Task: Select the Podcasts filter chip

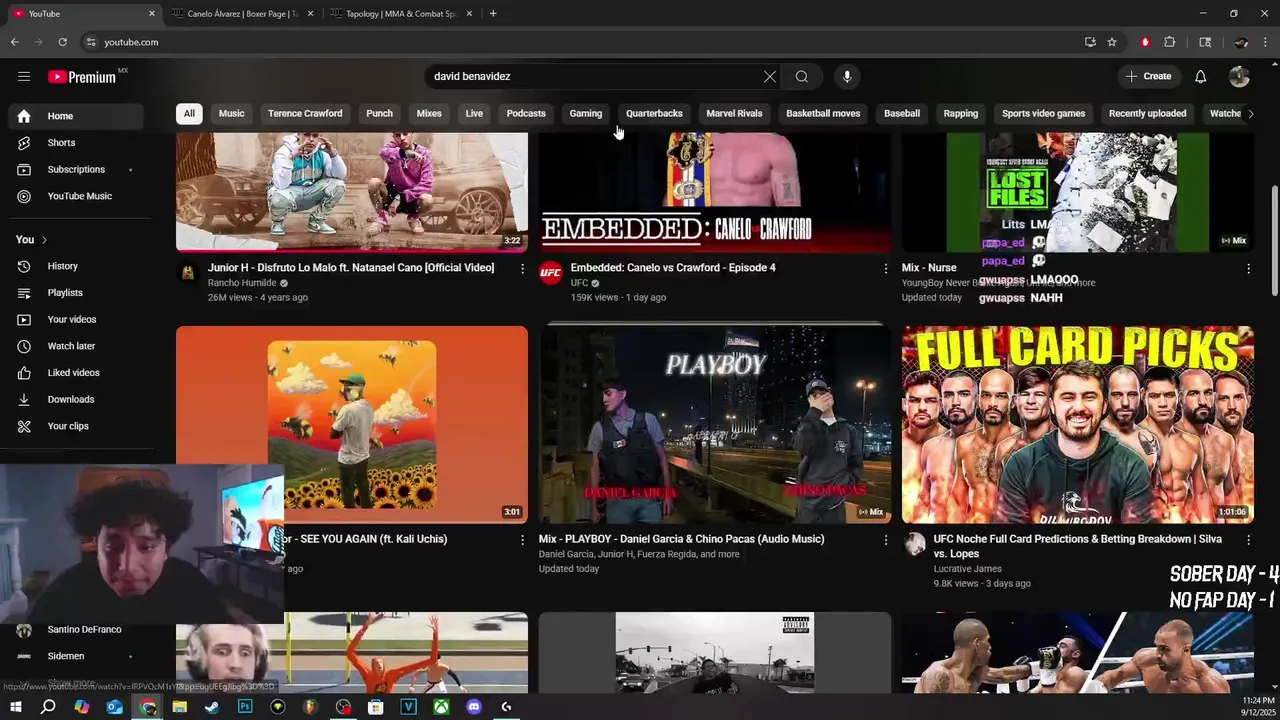Action: click(526, 114)
